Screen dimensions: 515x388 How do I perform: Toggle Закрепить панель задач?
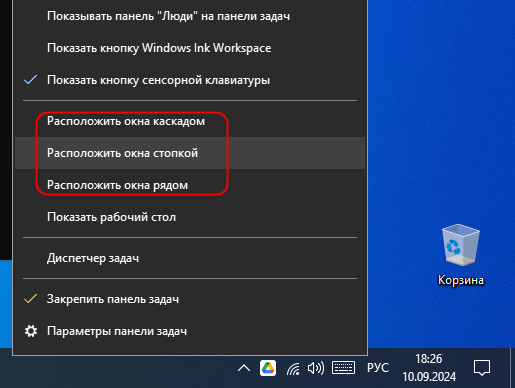point(190,299)
